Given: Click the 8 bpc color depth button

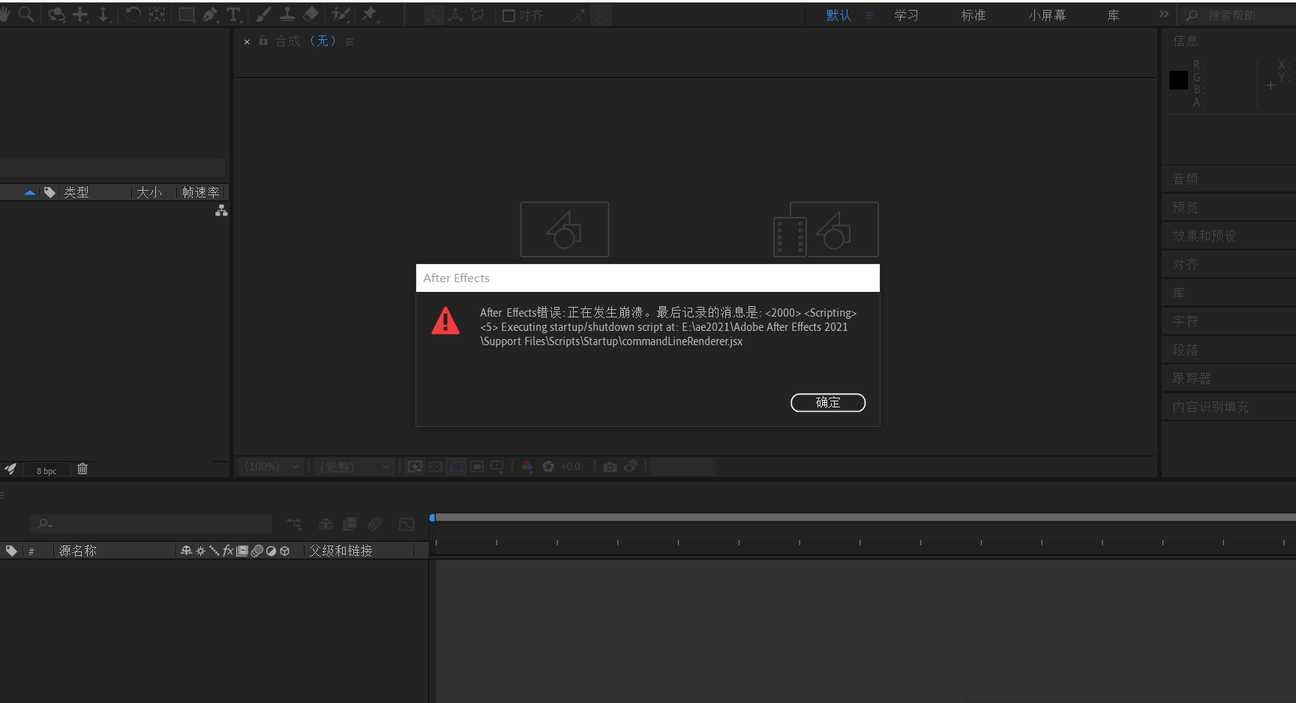Looking at the screenshot, I should point(46,470).
